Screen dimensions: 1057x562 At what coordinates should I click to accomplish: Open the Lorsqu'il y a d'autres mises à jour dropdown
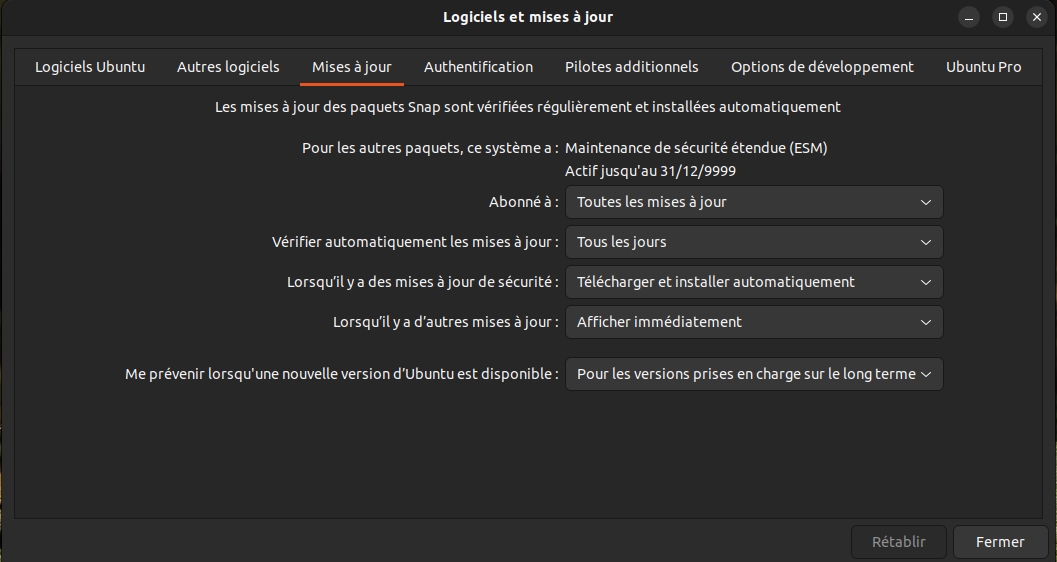click(754, 322)
